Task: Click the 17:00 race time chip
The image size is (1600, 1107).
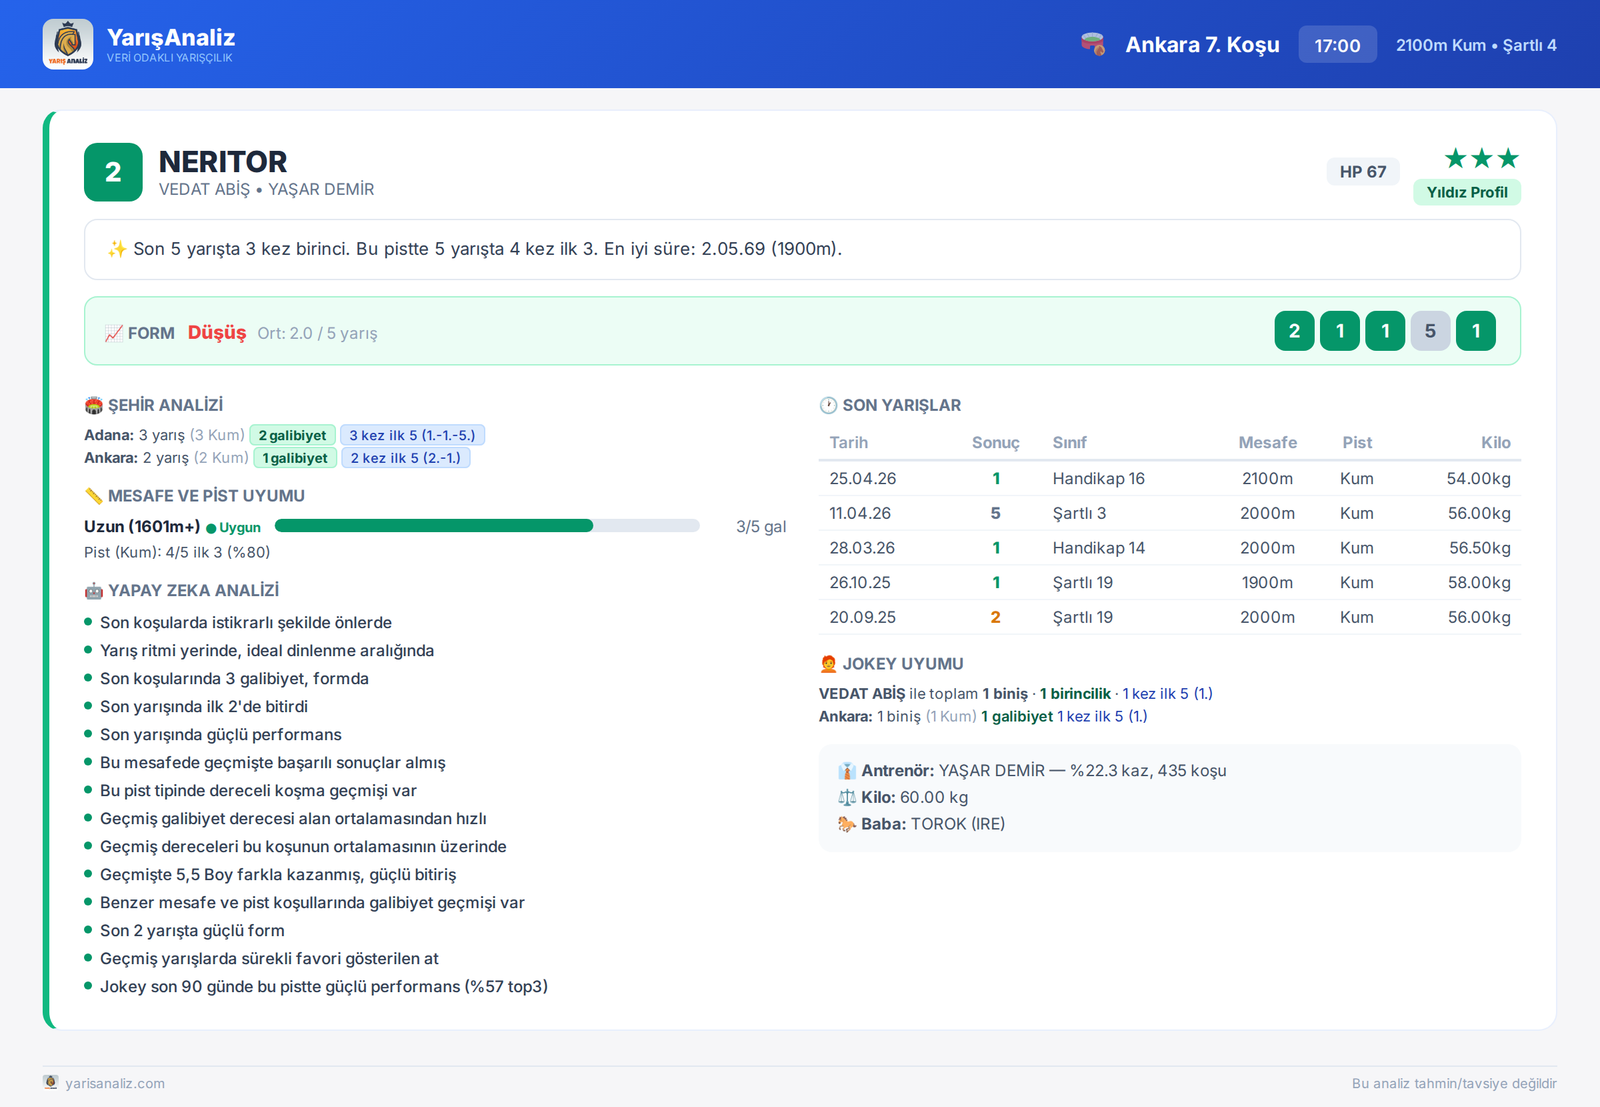Action: [1337, 45]
